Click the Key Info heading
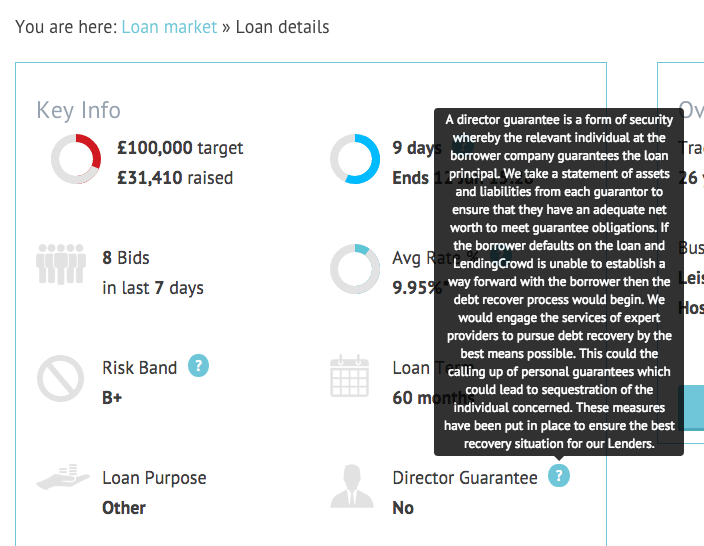 click(79, 110)
